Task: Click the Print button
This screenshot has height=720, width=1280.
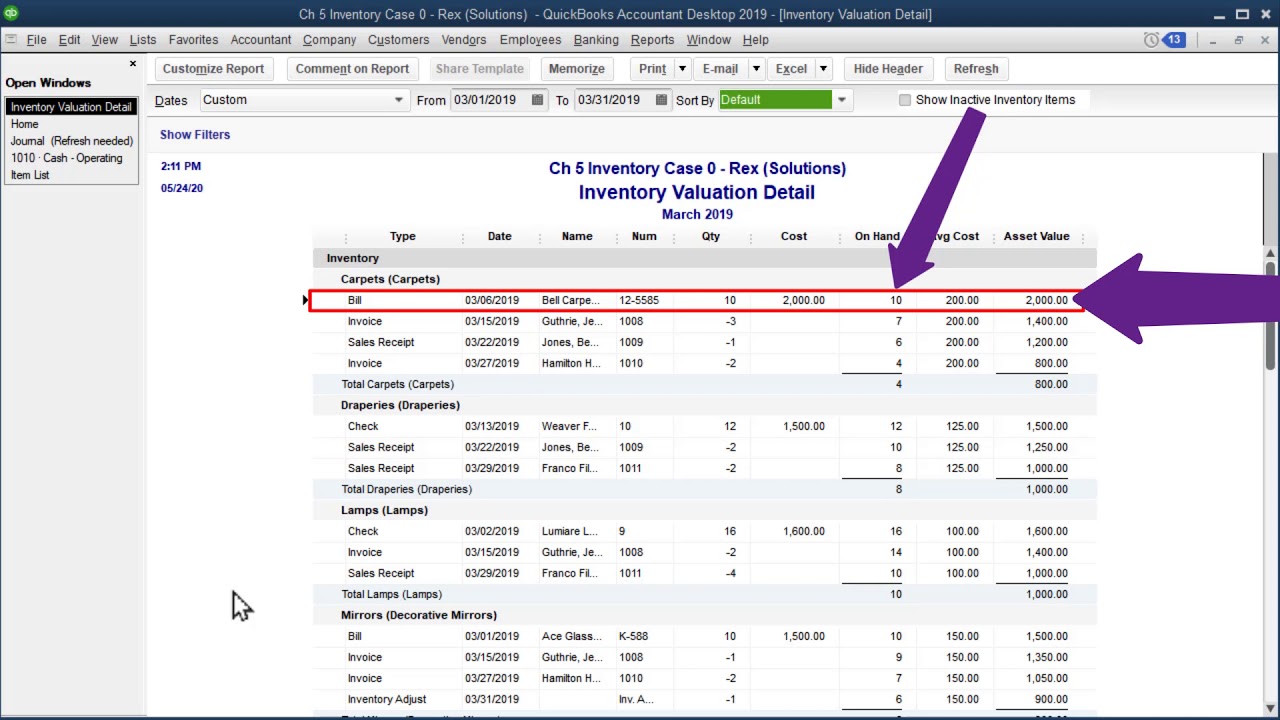Action: (x=652, y=69)
